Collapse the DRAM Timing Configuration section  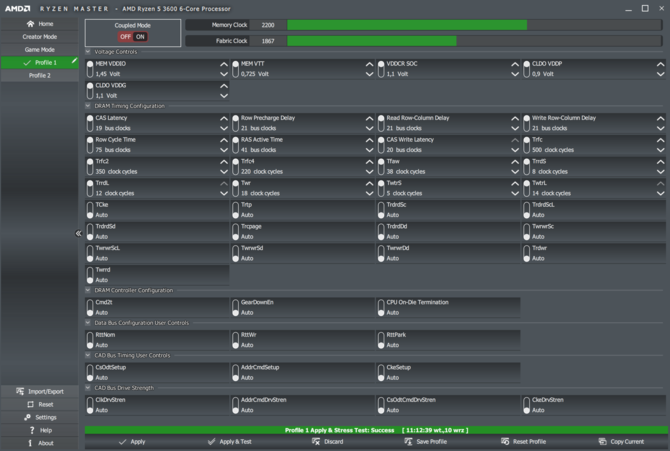coord(88,106)
